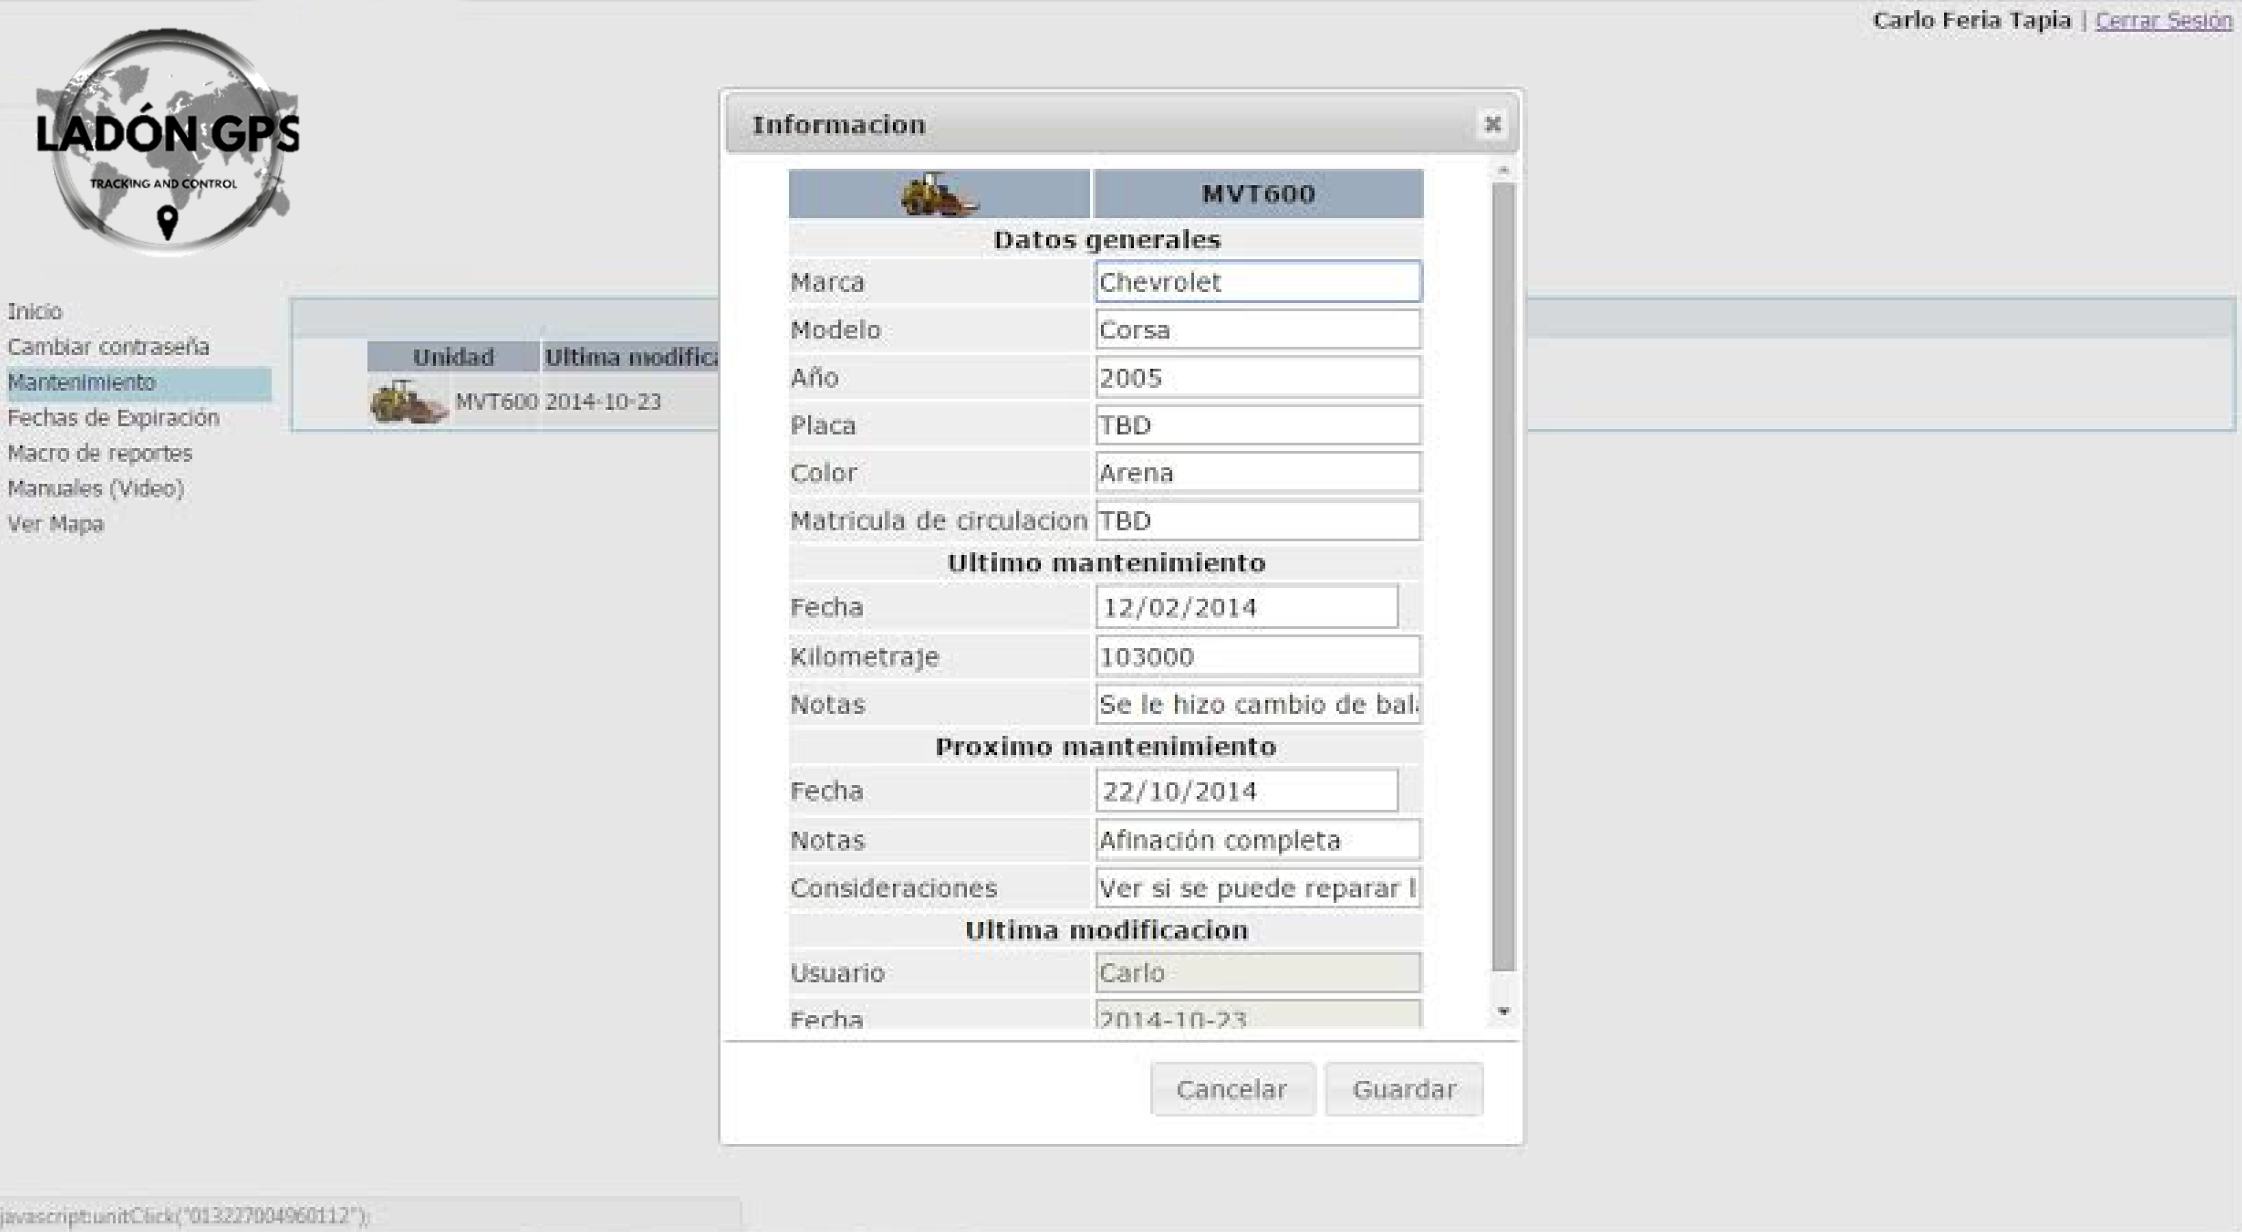Screen dimensions: 2242x1232
Task: Select Fechas de Expiración menu entry
Action: (x=113, y=418)
